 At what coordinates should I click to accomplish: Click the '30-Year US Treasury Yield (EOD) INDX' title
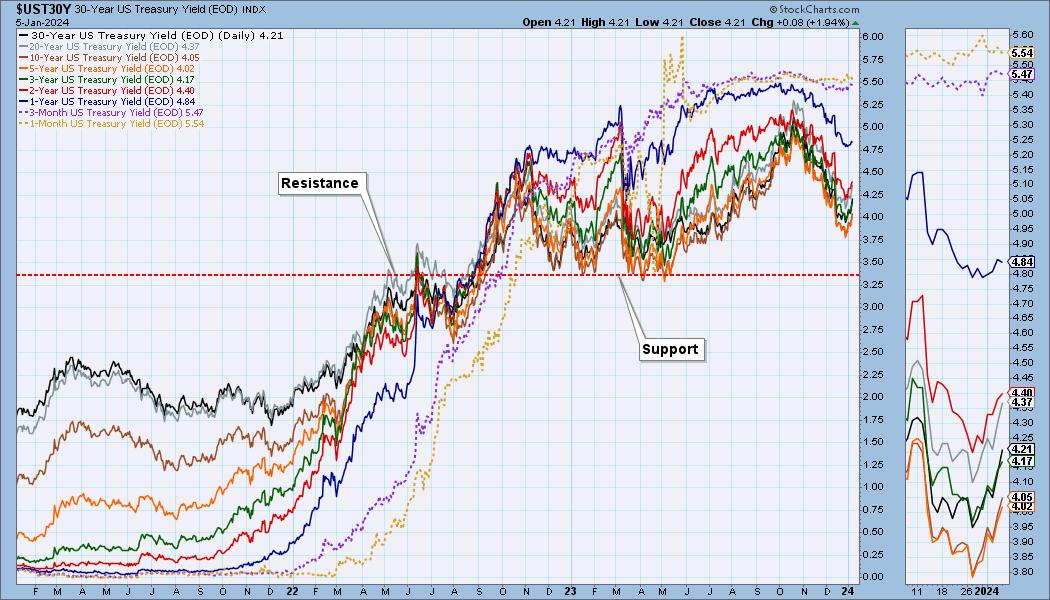point(170,9)
